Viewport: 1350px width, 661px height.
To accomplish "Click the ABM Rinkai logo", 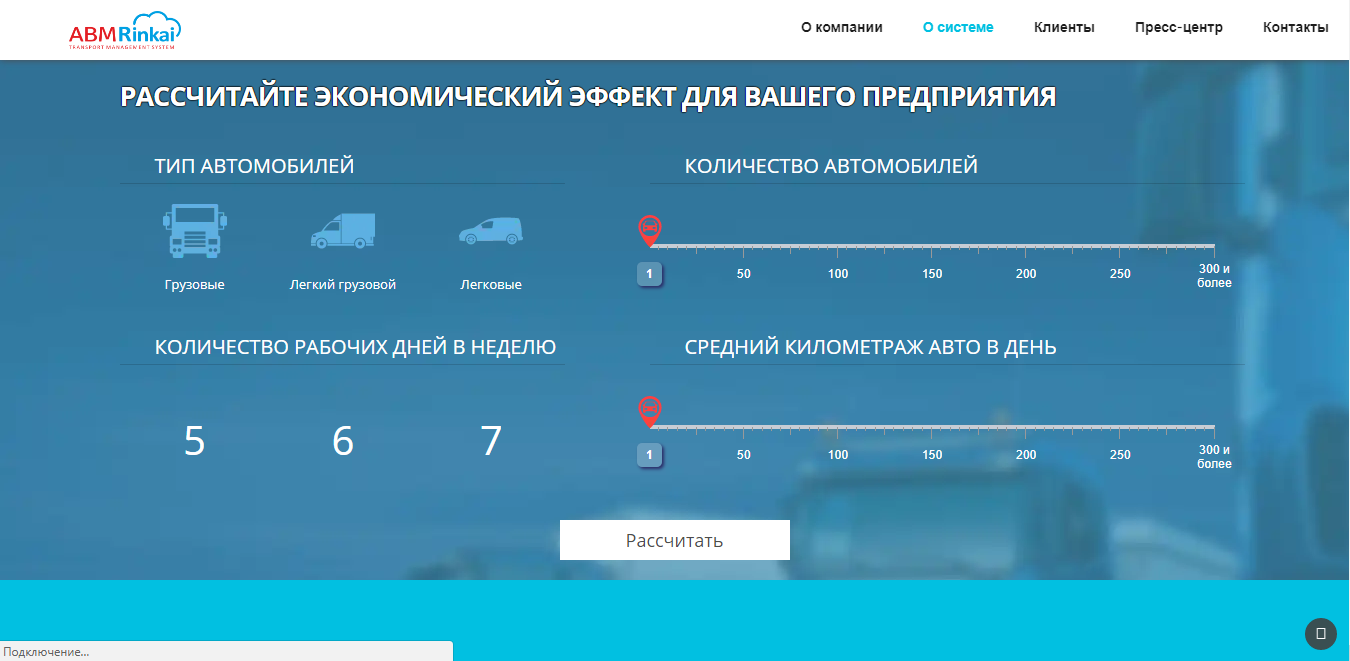I will coord(124,30).
